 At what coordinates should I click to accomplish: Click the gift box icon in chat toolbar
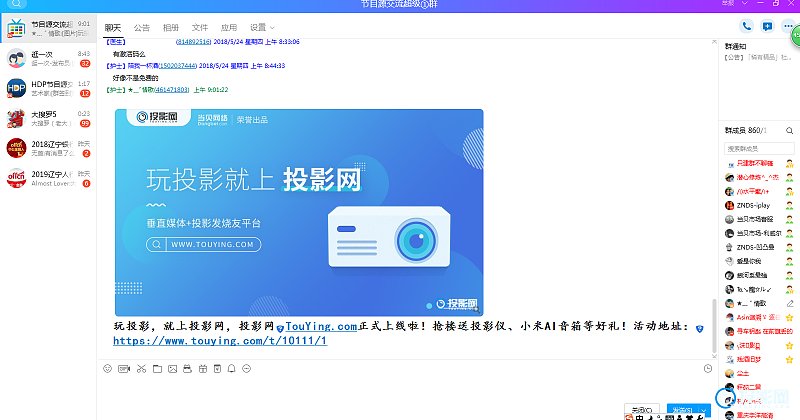pos(203,368)
